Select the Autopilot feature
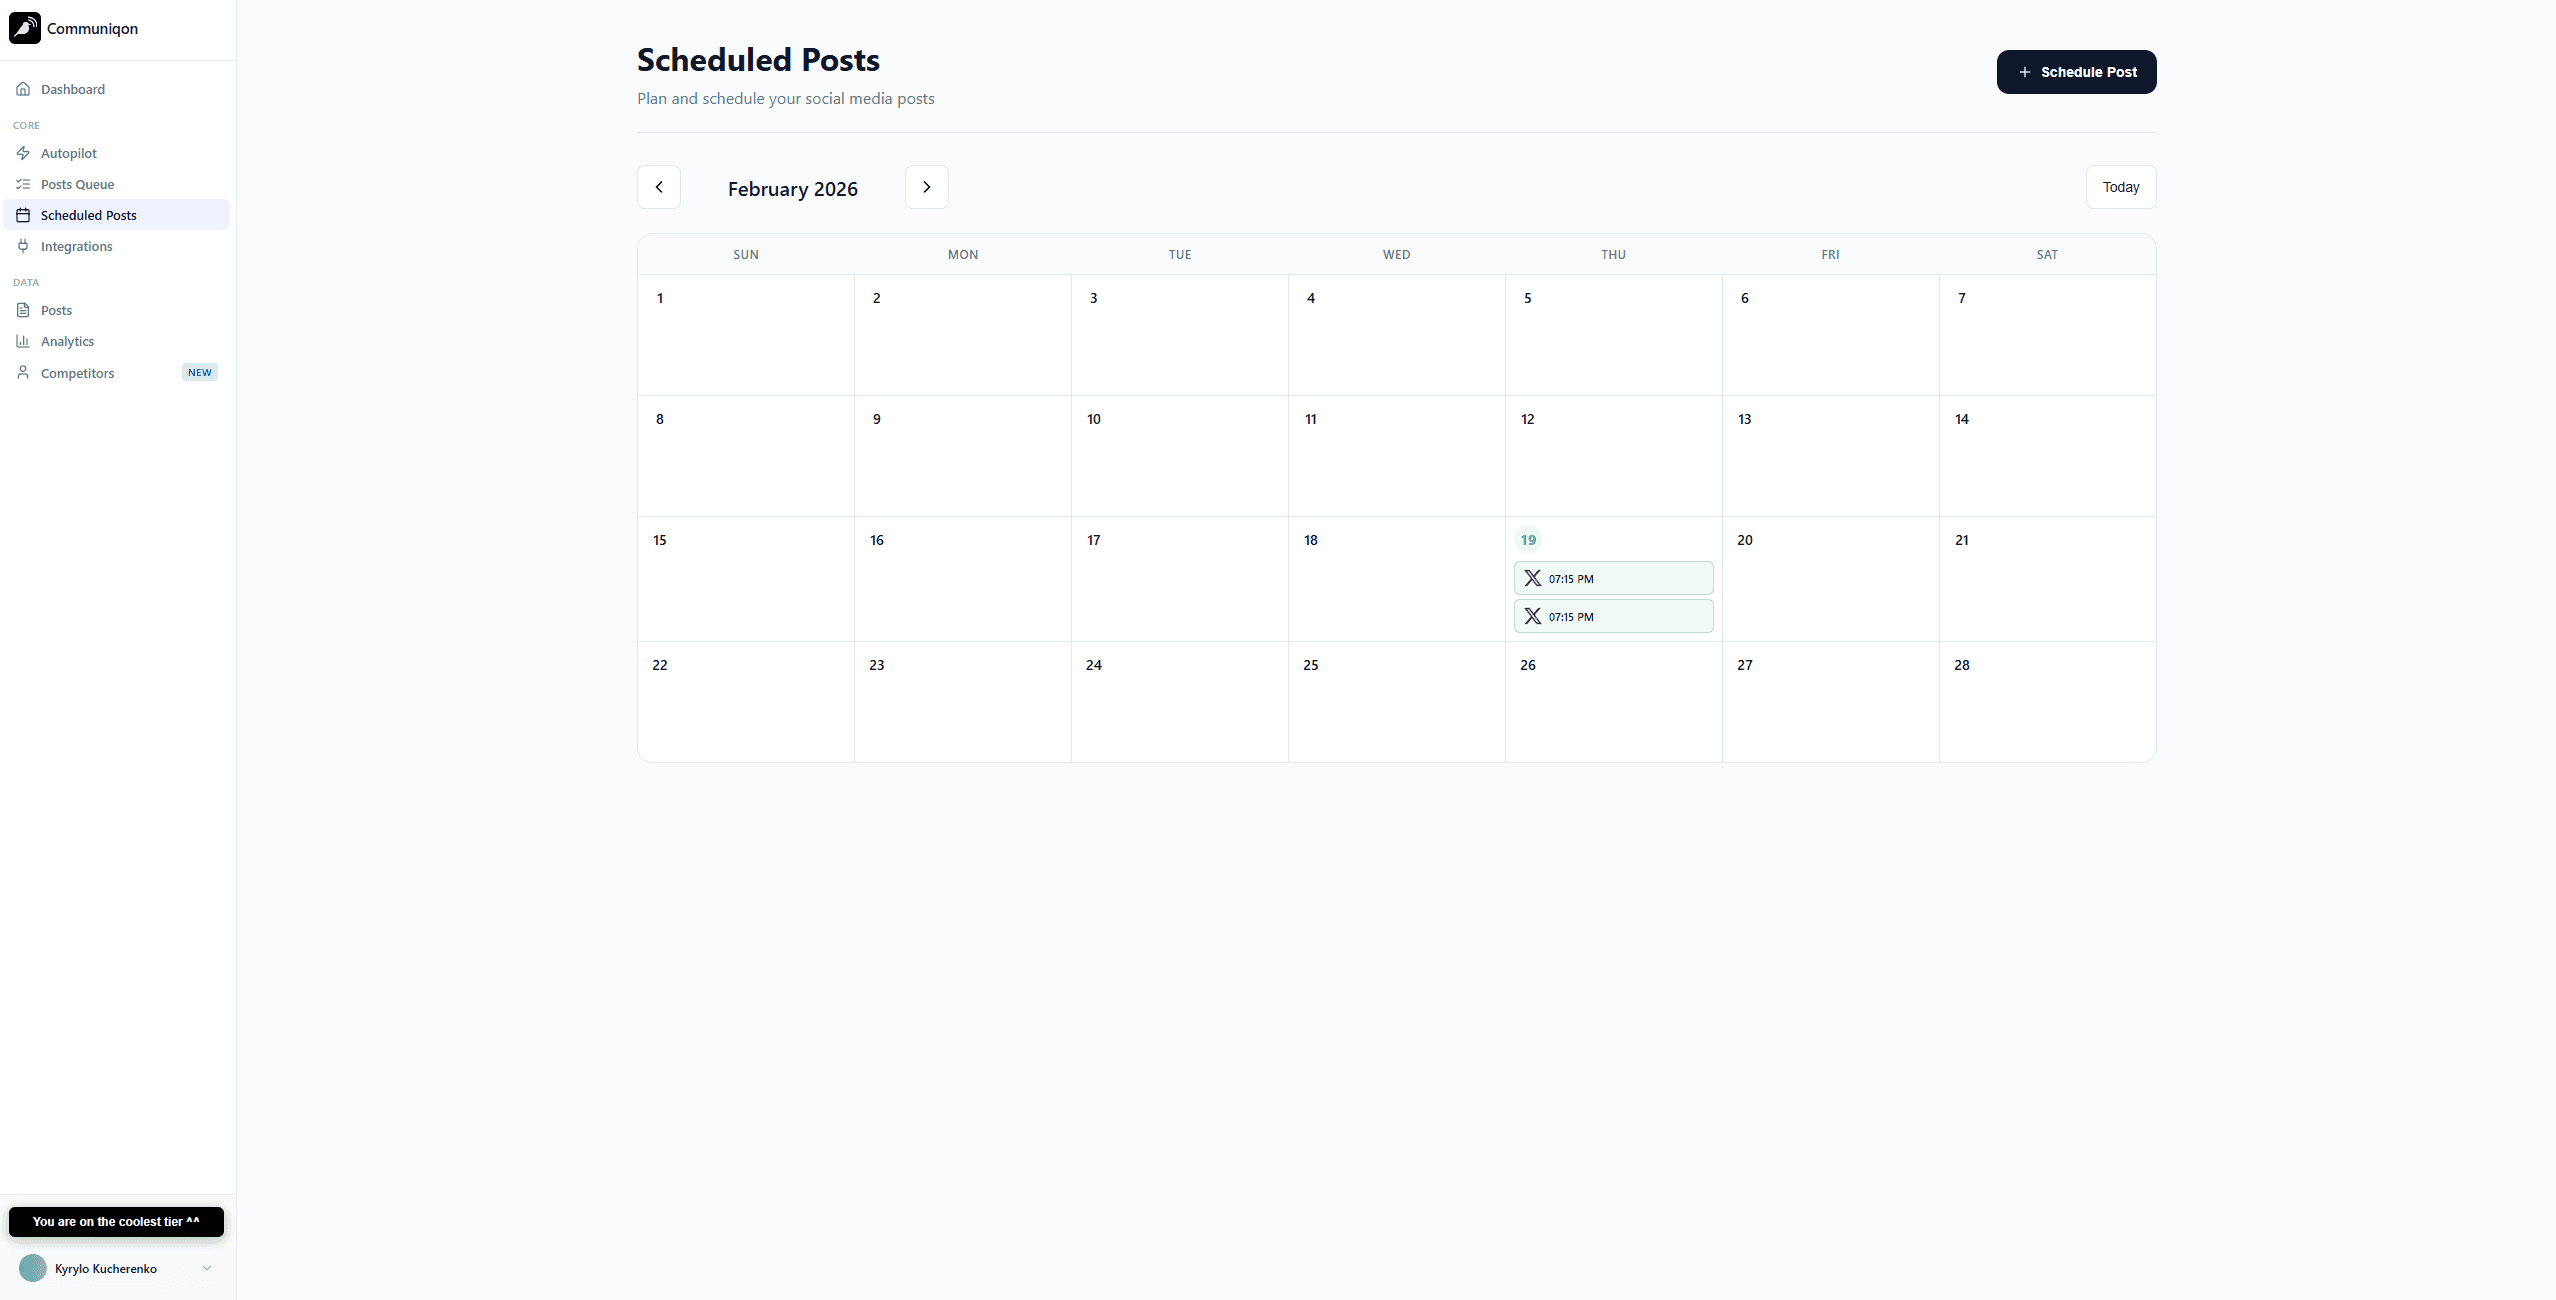The image size is (2556, 1300). coord(68,153)
